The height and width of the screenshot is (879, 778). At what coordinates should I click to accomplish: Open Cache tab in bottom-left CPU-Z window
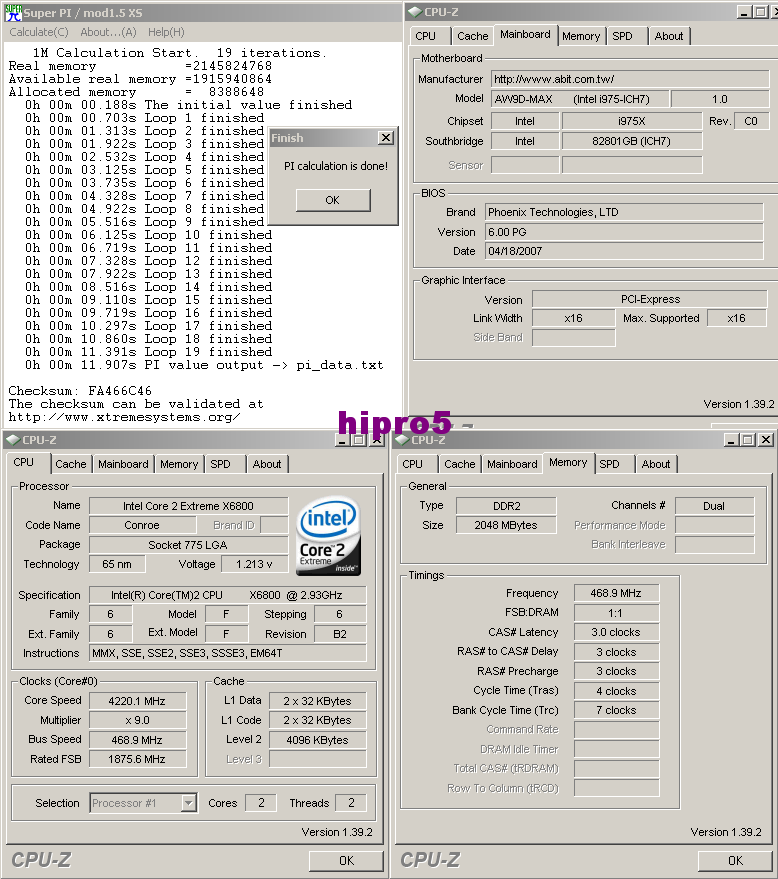(x=71, y=464)
